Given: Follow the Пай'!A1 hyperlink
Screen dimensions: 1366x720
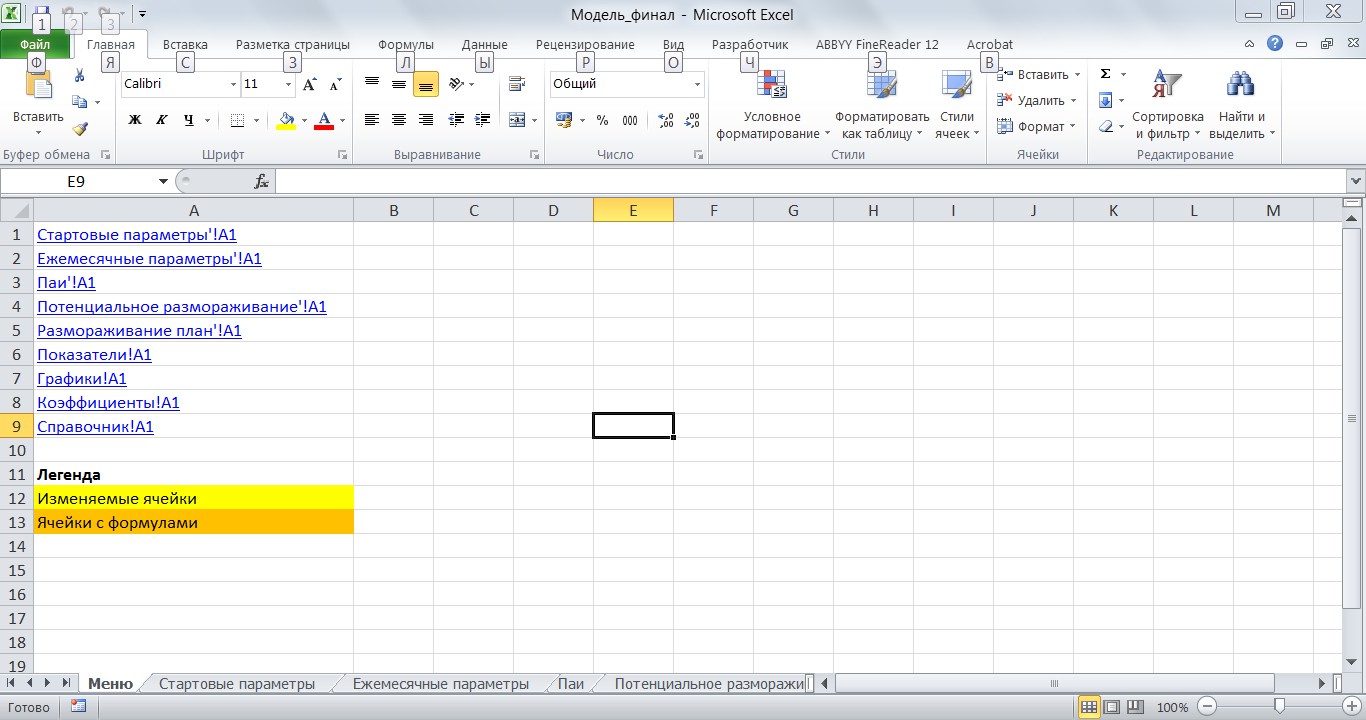Looking at the screenshot, I should [66, 283].
